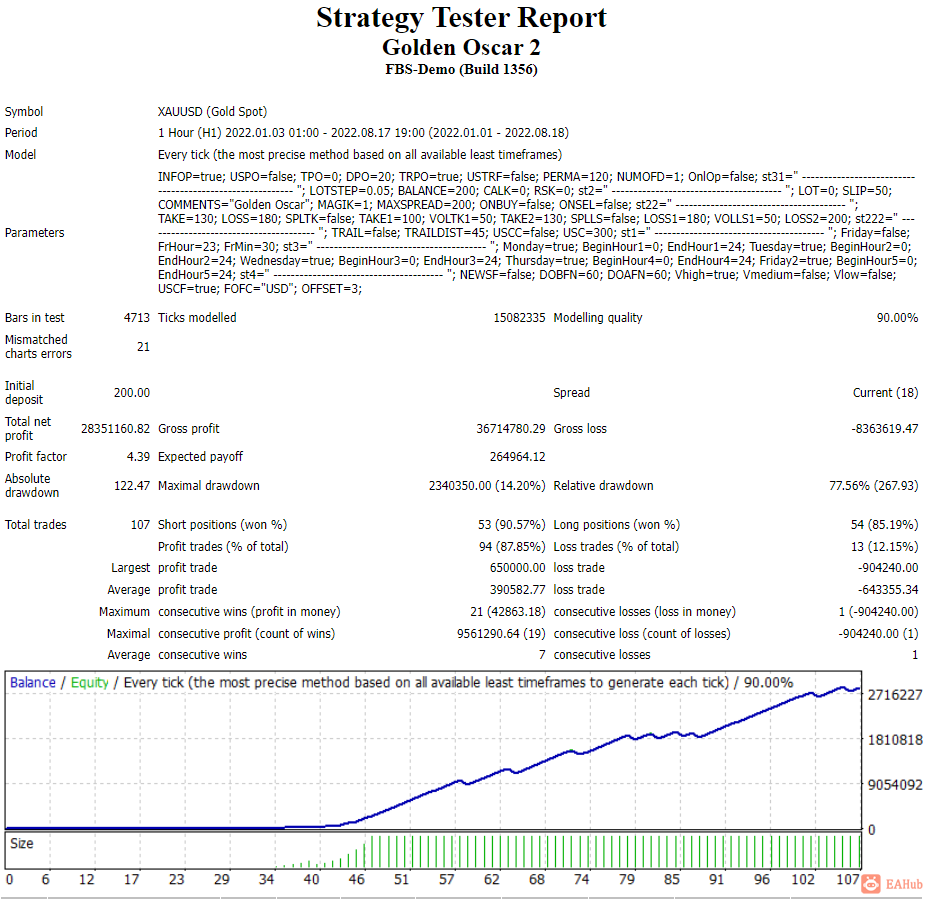Click the largest loss trade value -904240.00

click(887, 568)
